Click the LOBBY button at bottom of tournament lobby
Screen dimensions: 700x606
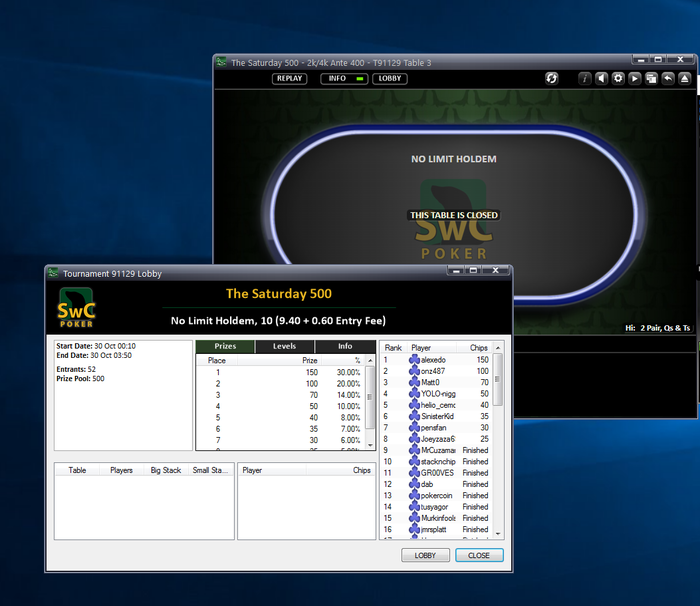click(425, 555)
